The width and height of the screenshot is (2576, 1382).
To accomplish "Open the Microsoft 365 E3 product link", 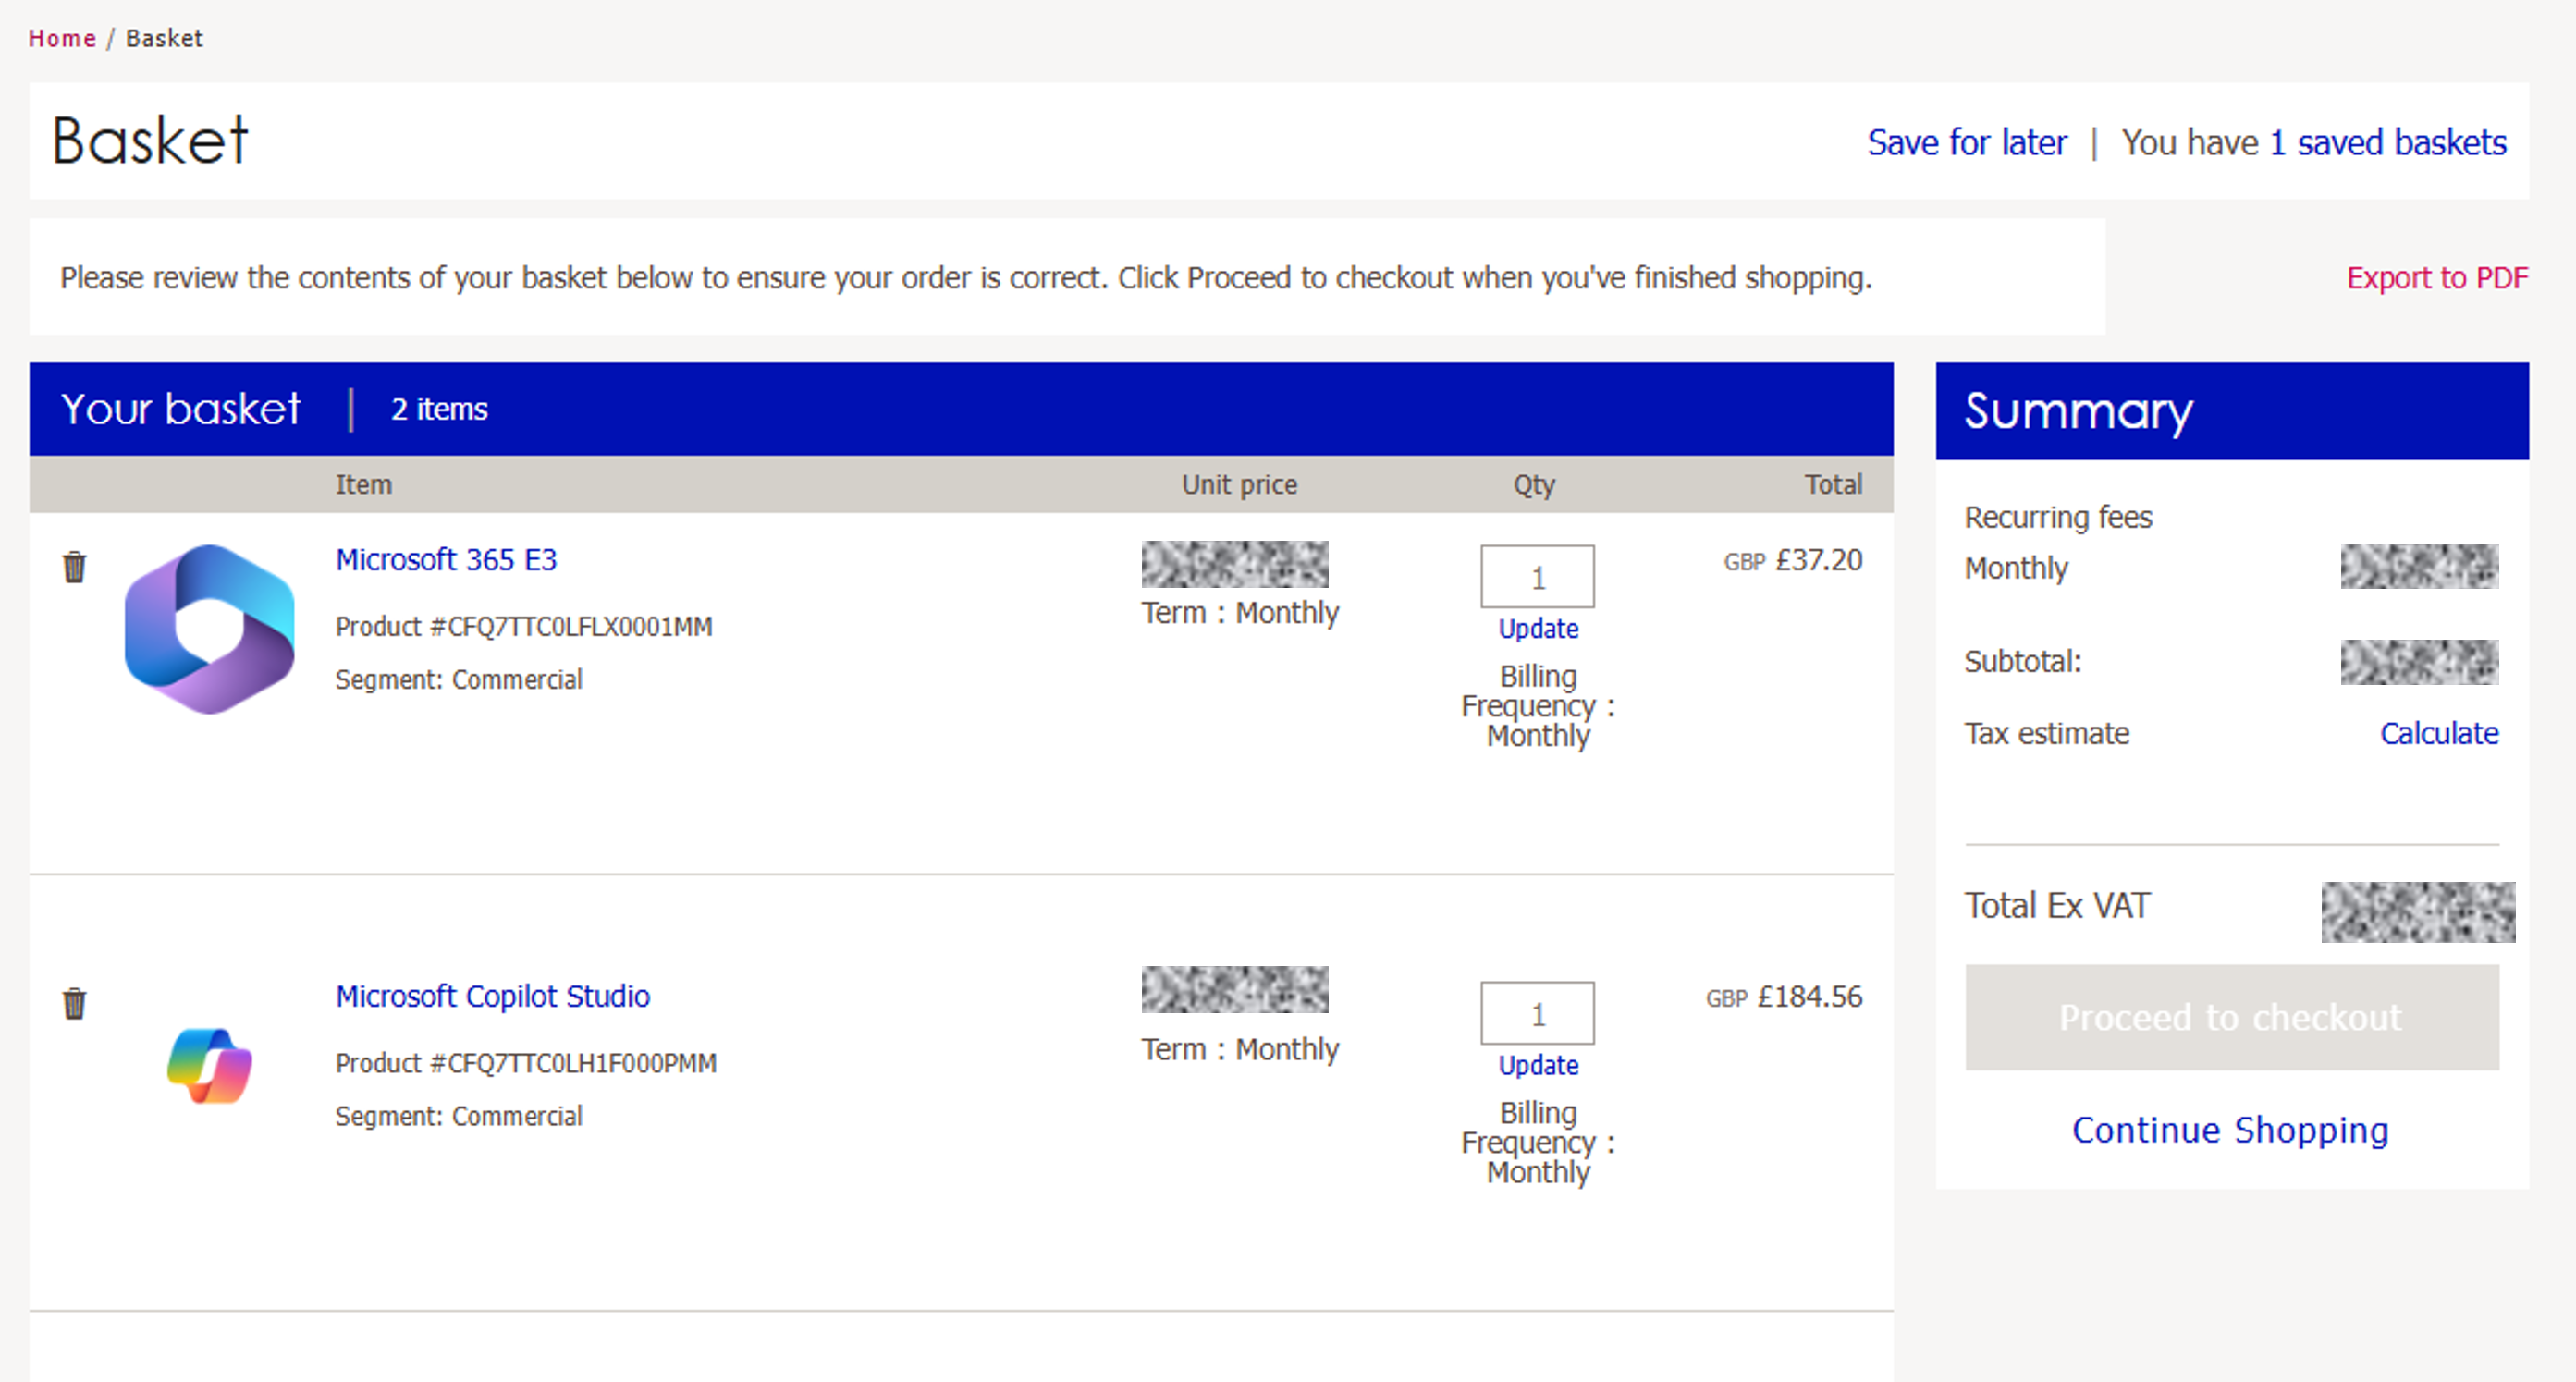I will tap(446, 560).
